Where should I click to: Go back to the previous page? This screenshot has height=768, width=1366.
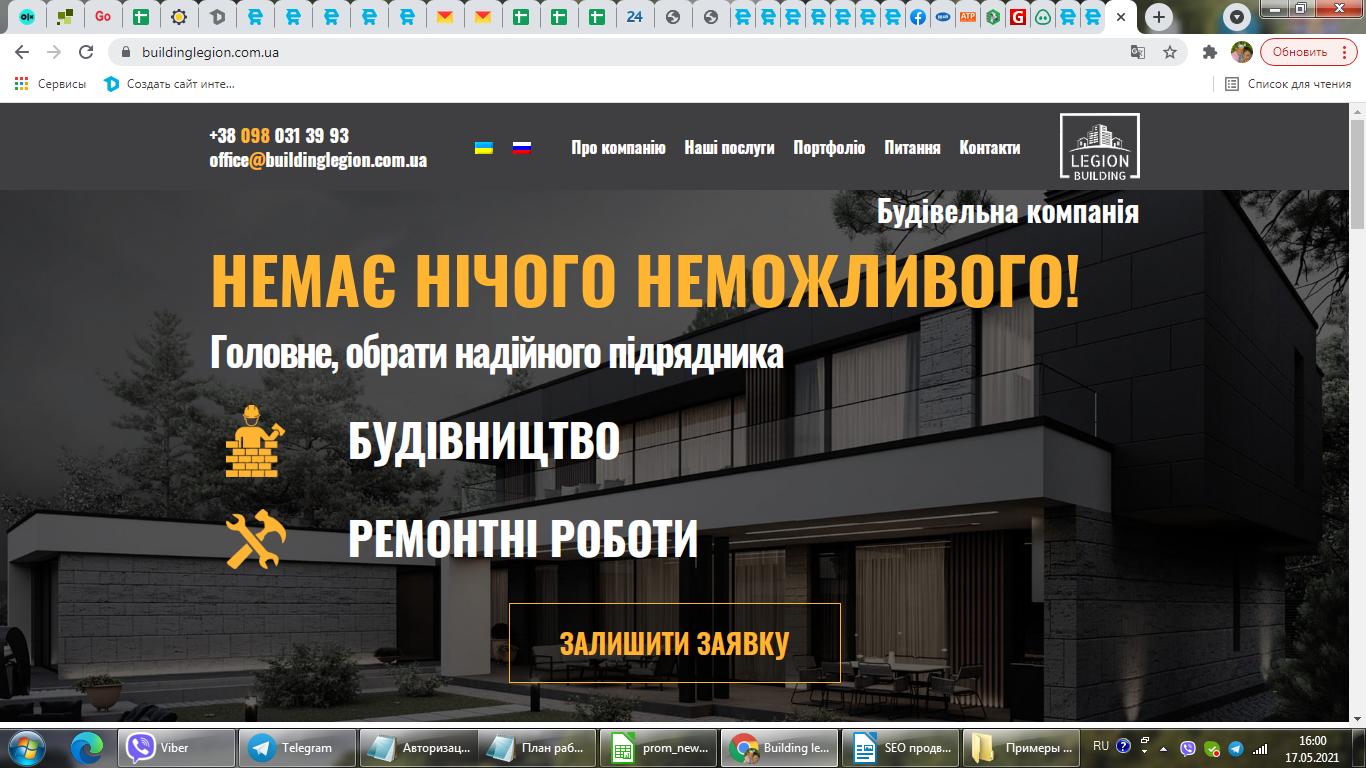22,52
